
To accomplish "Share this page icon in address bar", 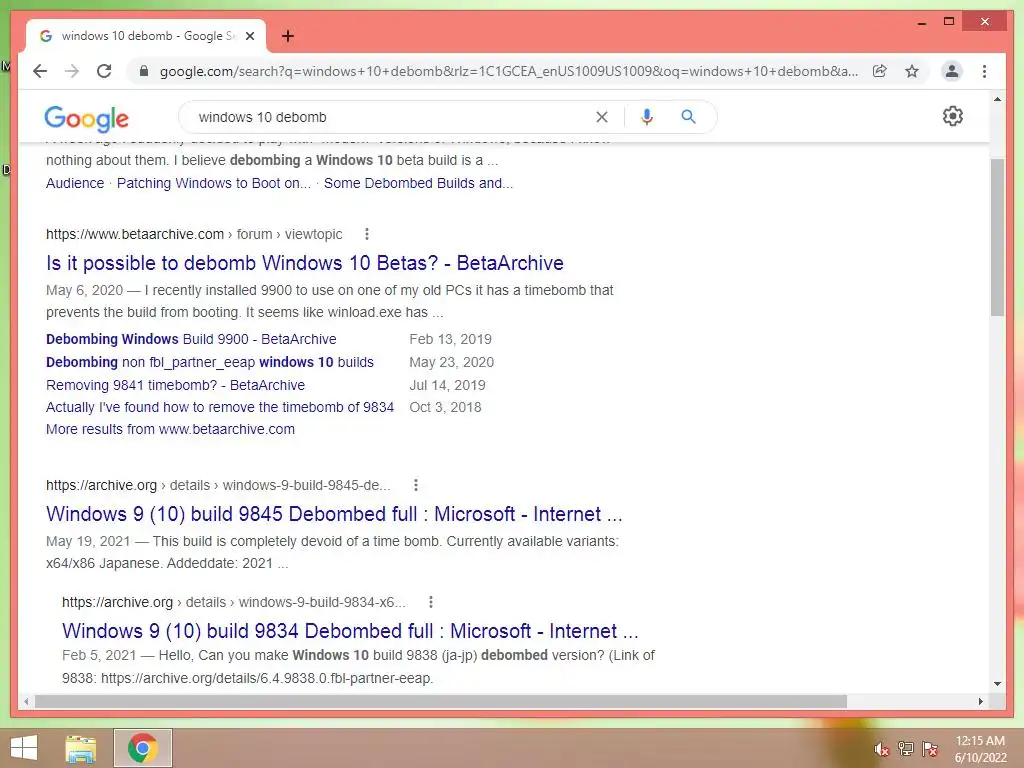I will [880, 71].
